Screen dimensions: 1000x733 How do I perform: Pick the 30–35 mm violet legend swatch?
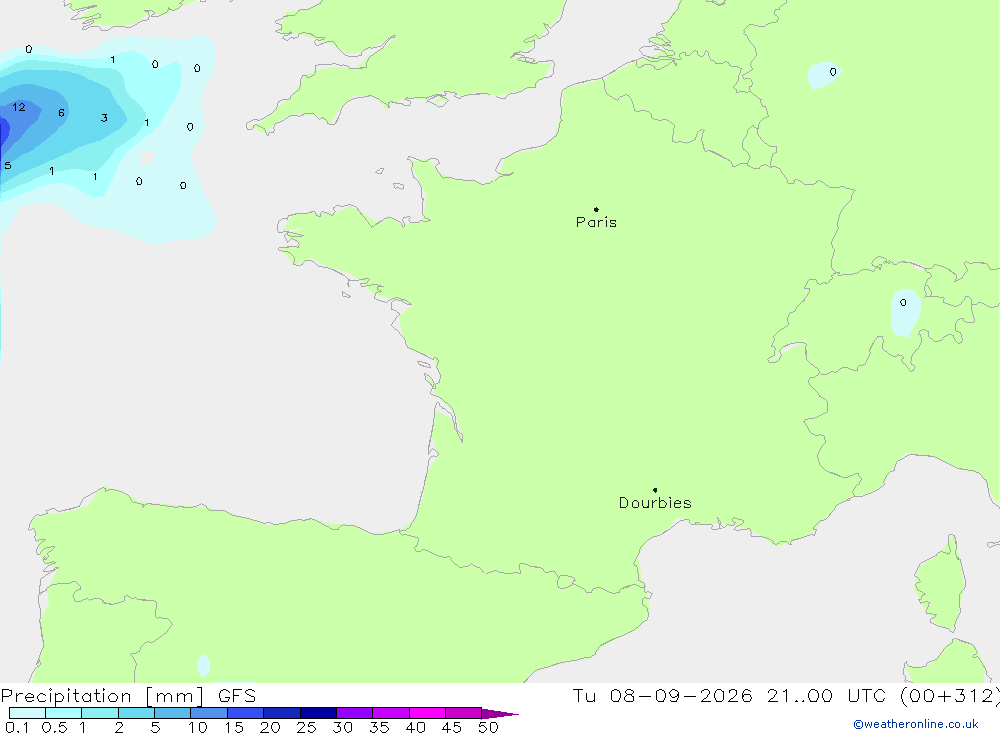pyautogui.click(x=354, y=713)
